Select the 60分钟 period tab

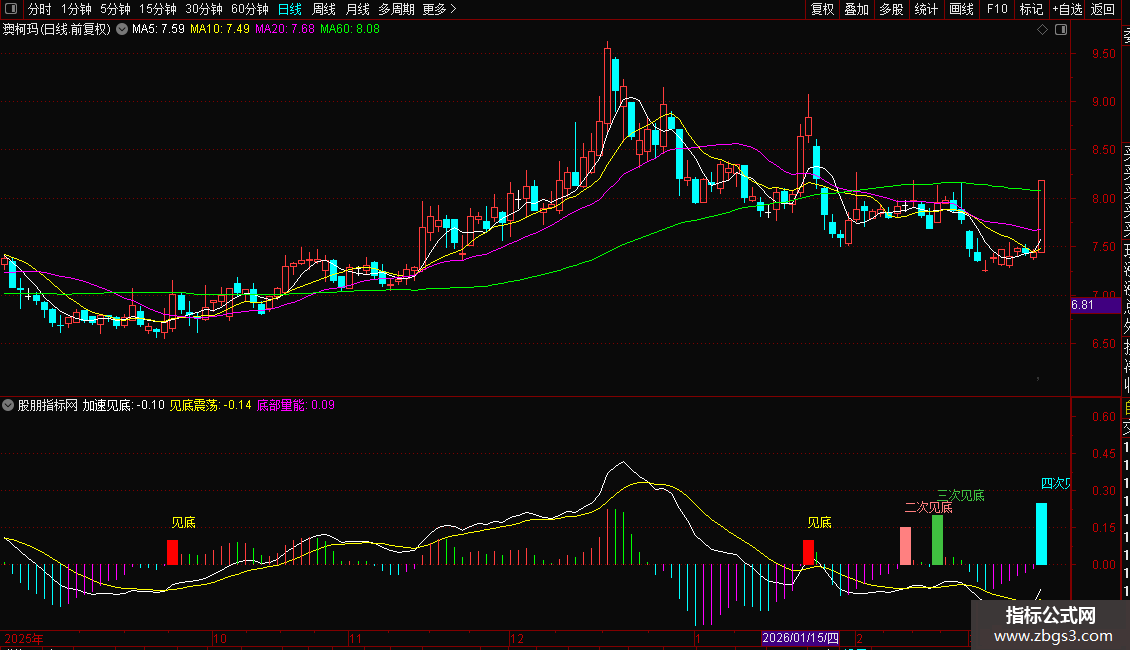coord(250,9)
